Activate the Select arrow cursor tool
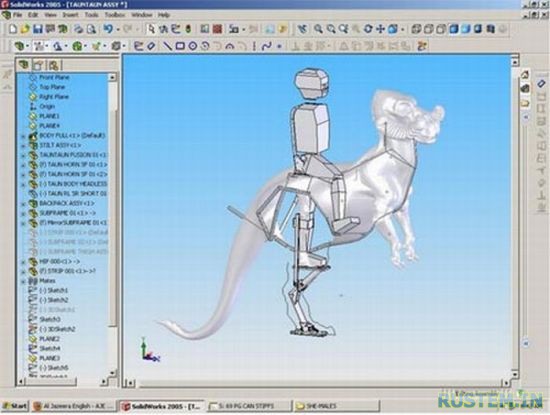This screenshot has width=550, height=415. [151, 29]
